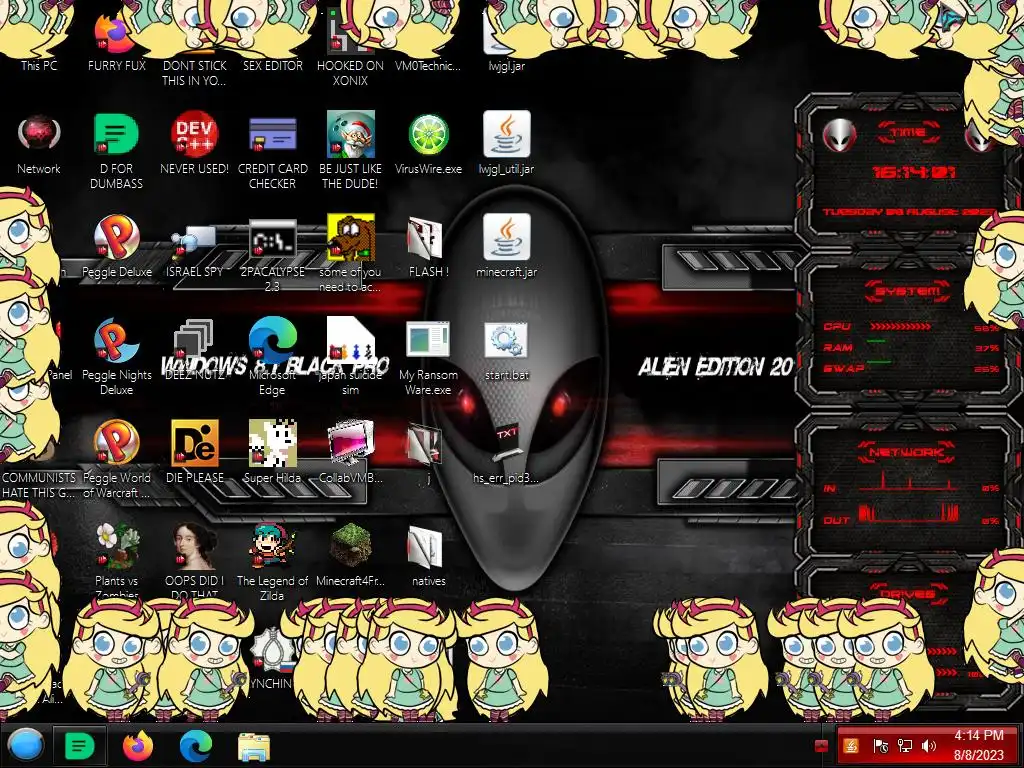The width and height of the screenshot is (1024, 768).
Task: Click the Start orb button
Action: (26, 746)
